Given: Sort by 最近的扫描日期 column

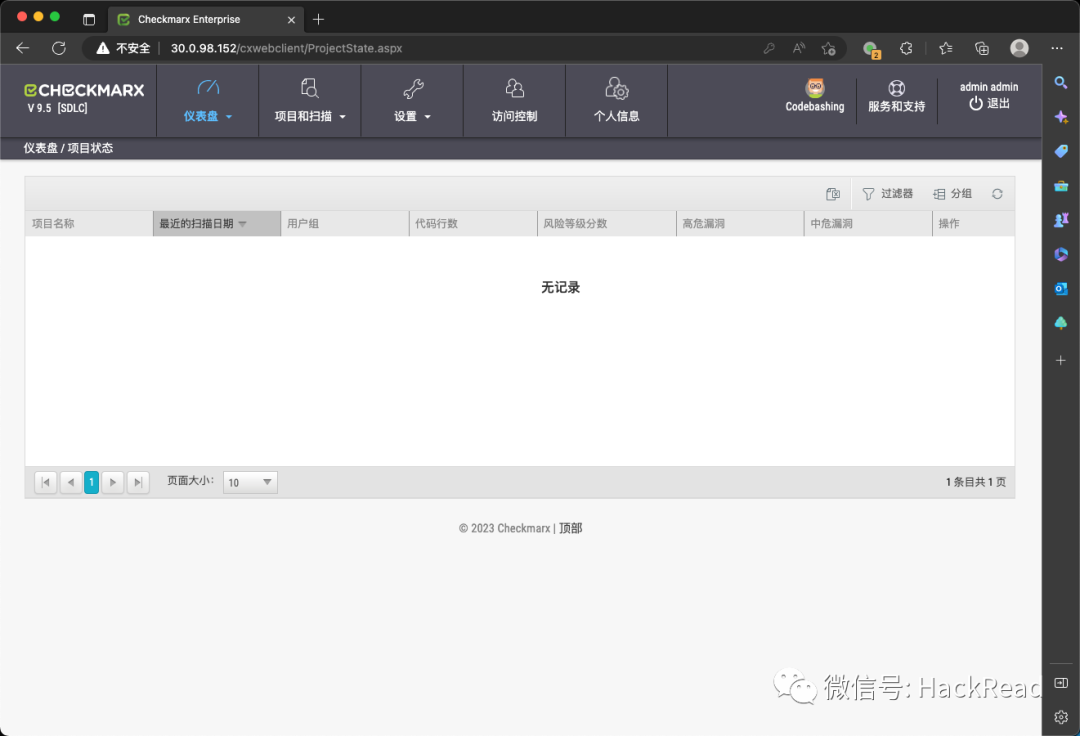Looking at the screenshot, I should (x=217, y=224).
